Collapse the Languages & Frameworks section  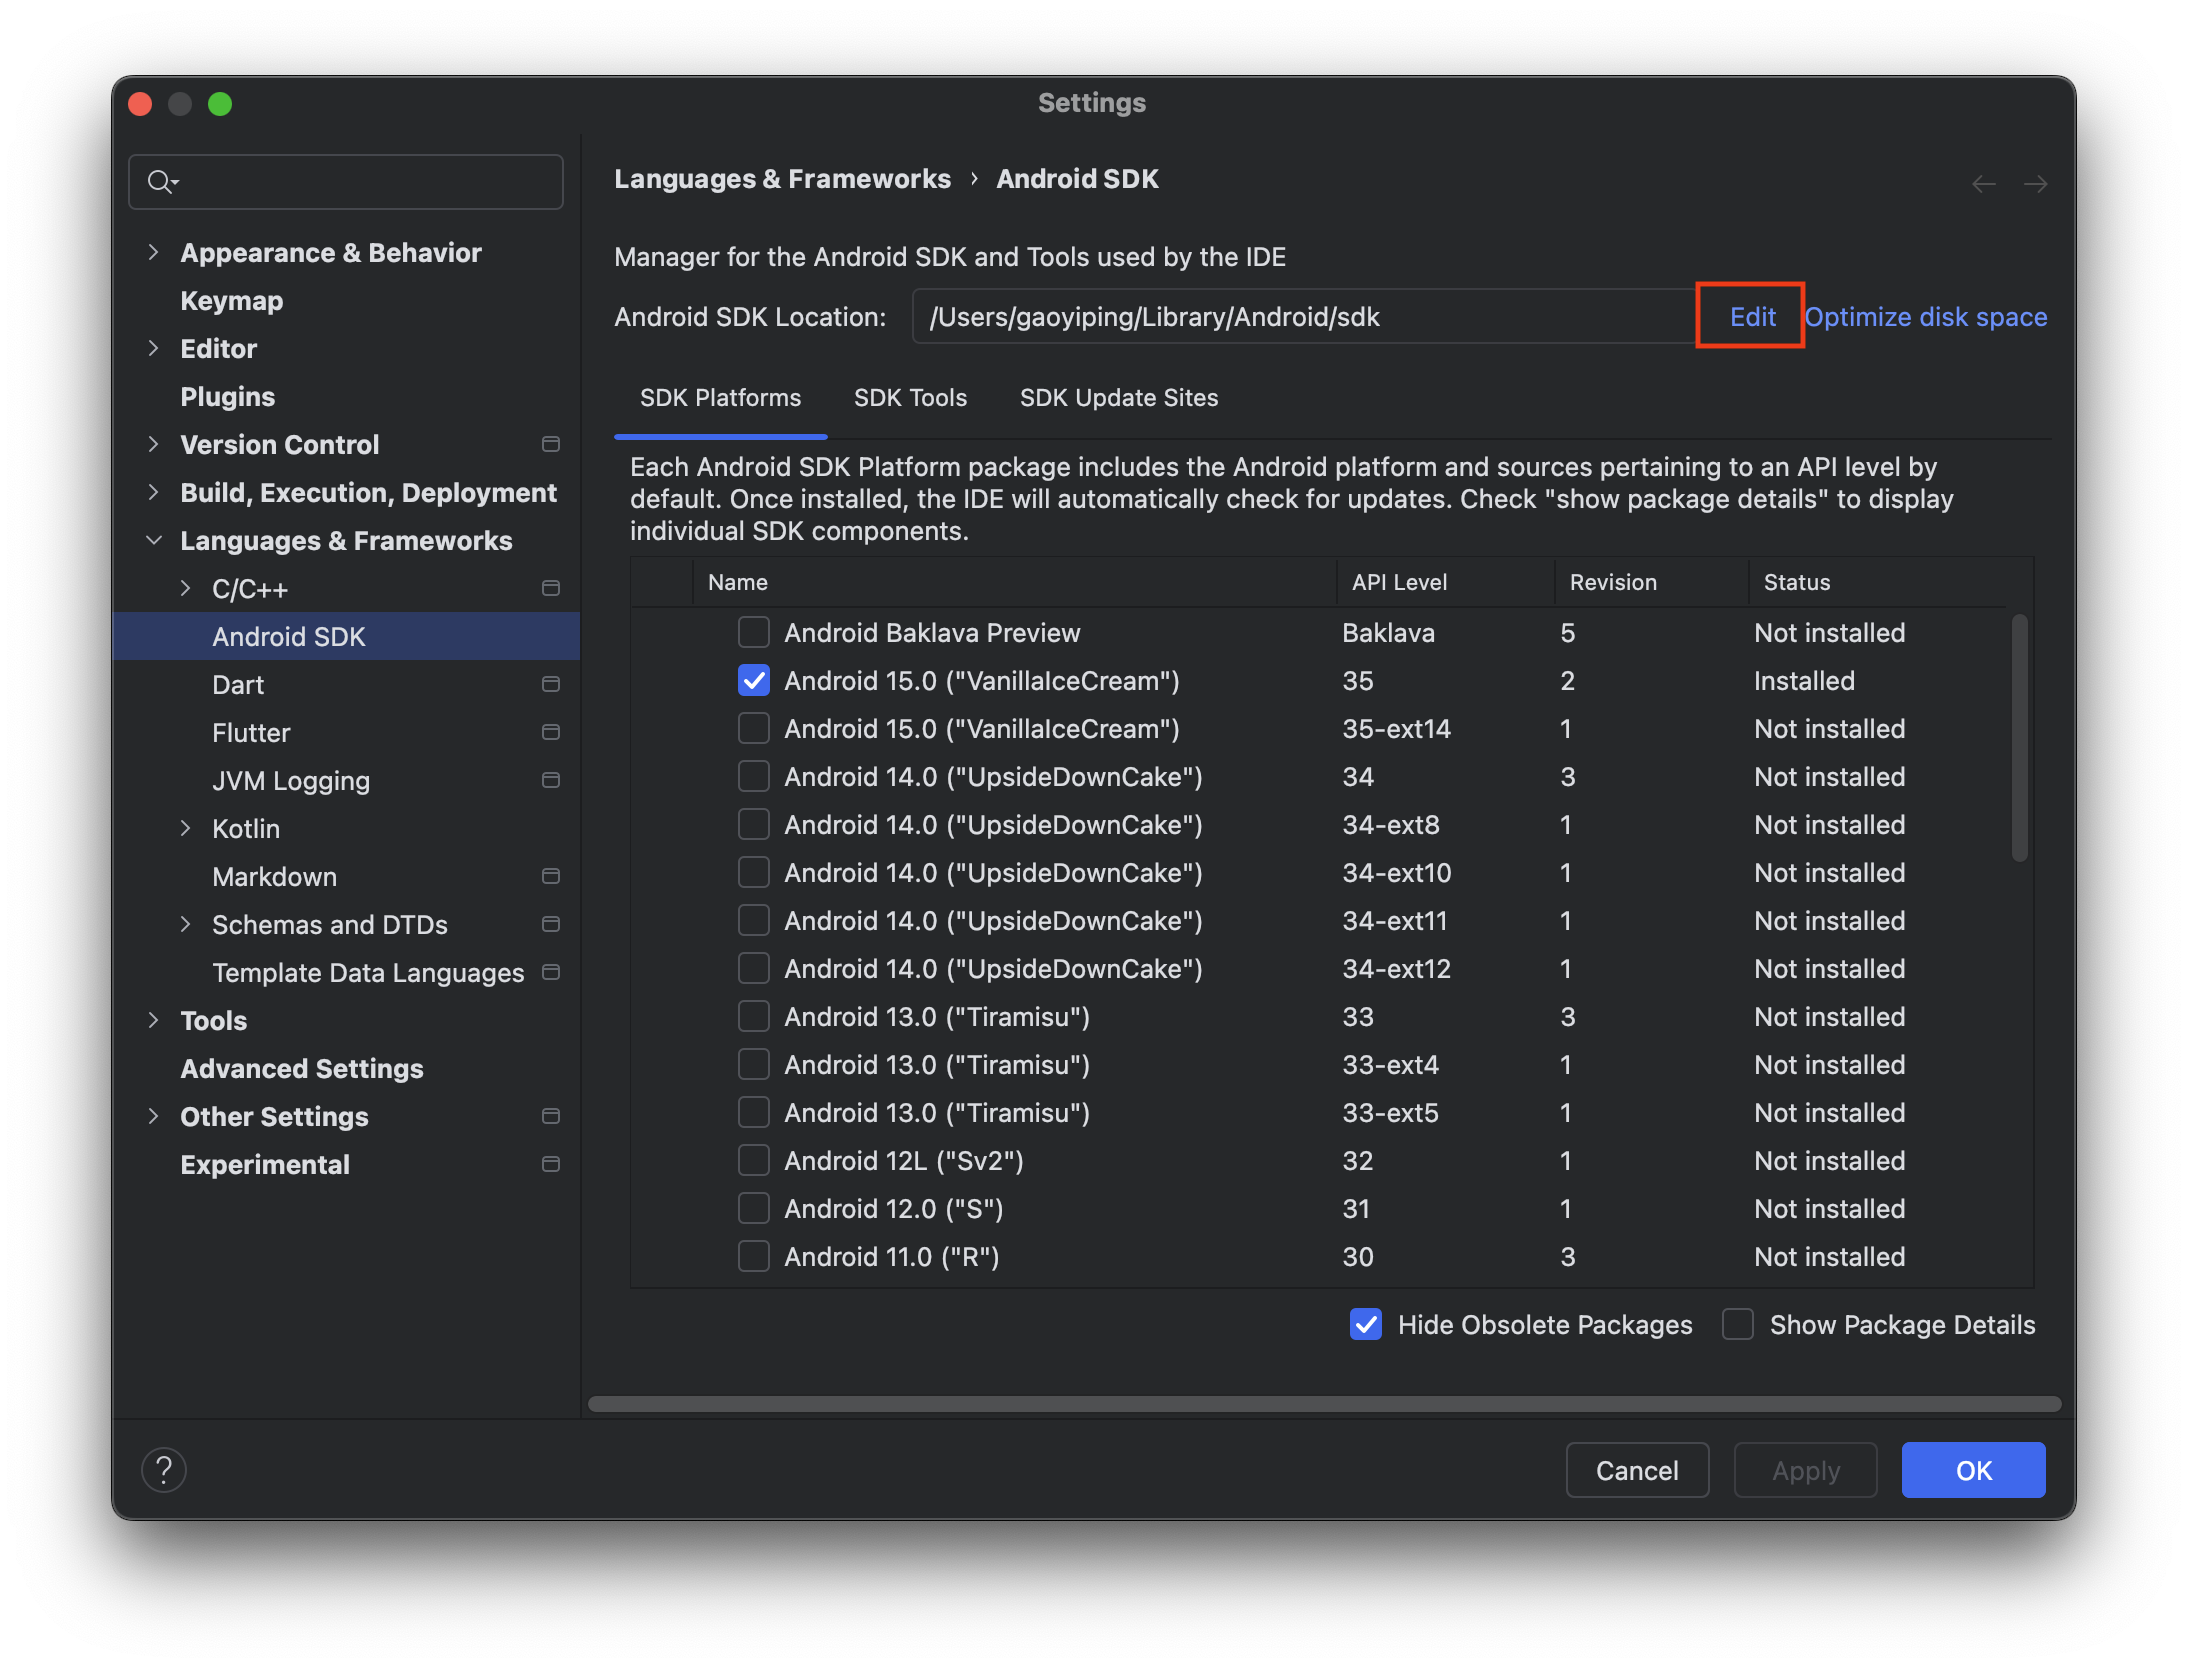point(153,540)
